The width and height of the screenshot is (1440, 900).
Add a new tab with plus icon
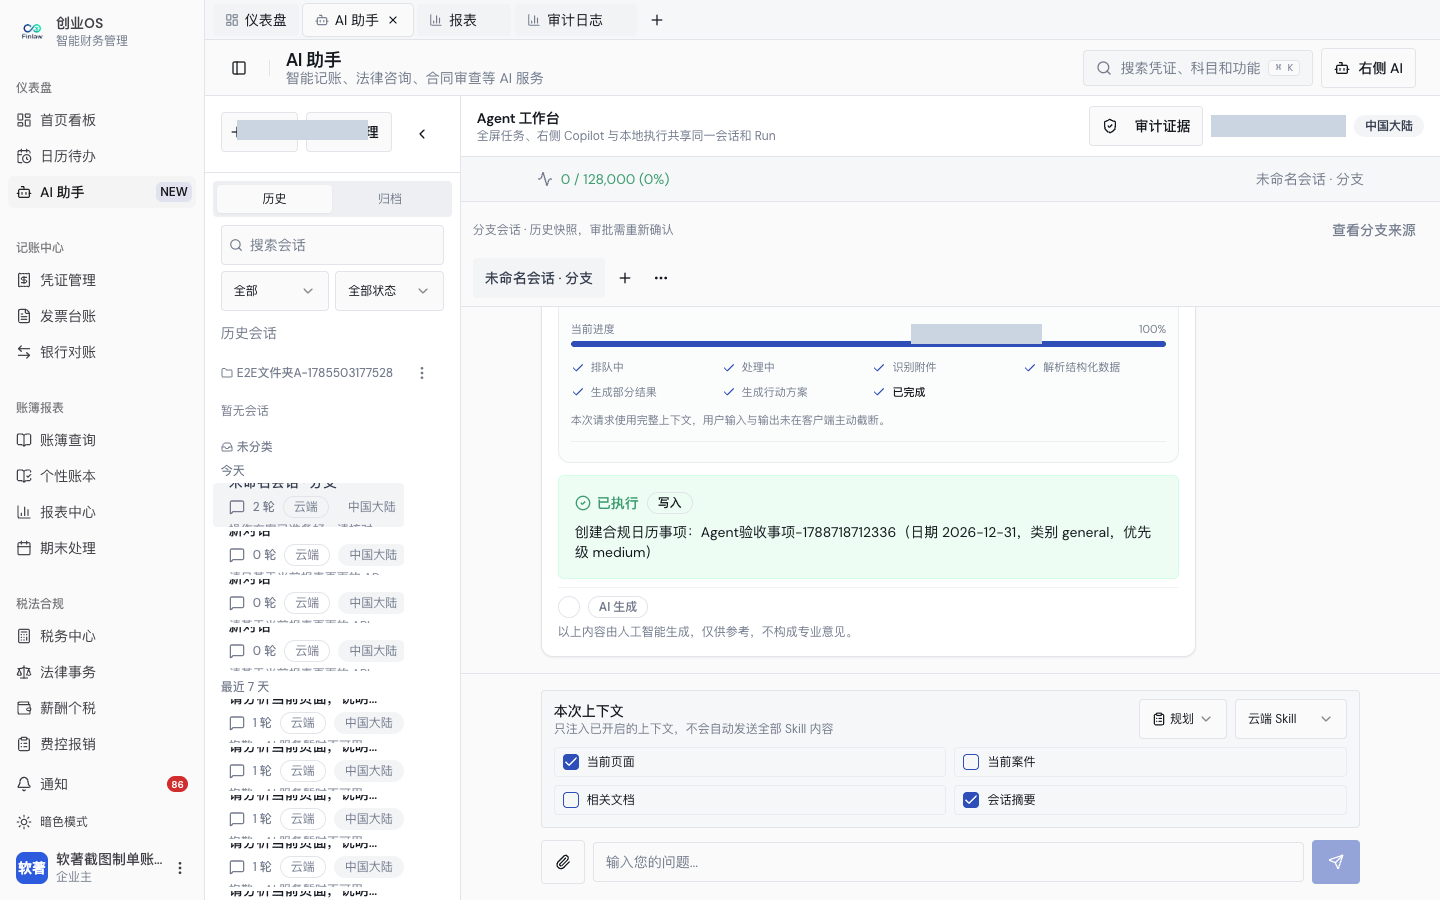click(657, 20)
